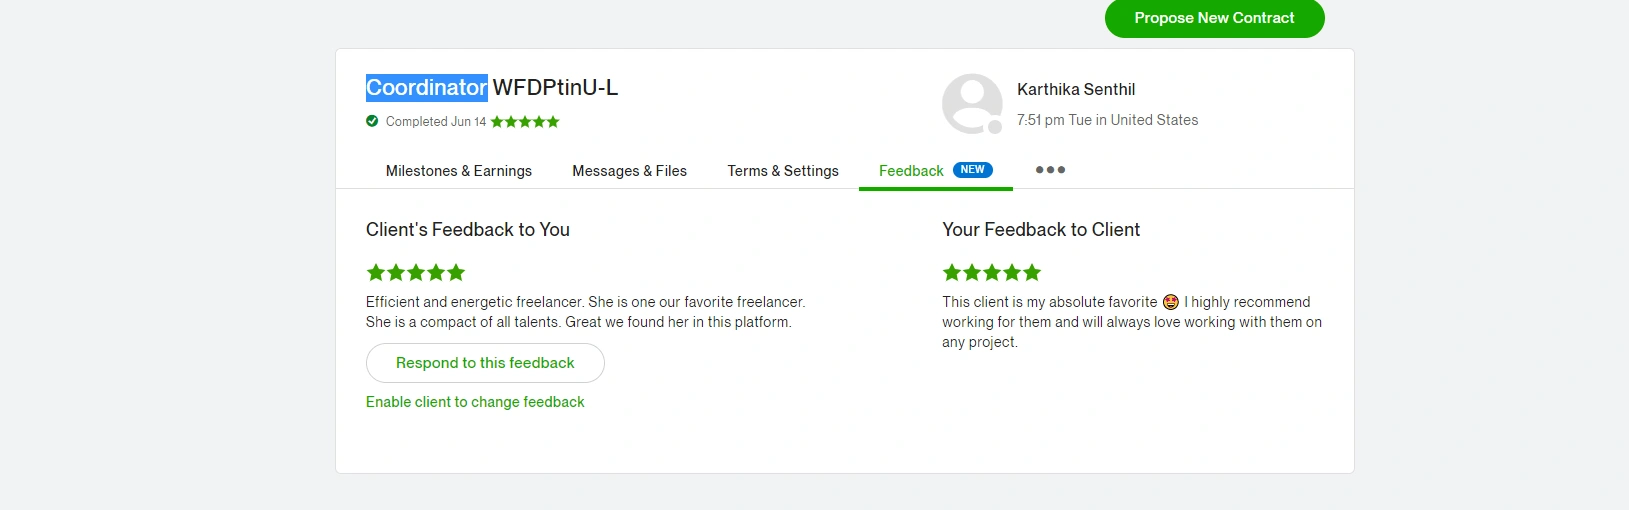Select the Feedback tab
This screenshot has height=510, width=1629.
pos(911,171)
